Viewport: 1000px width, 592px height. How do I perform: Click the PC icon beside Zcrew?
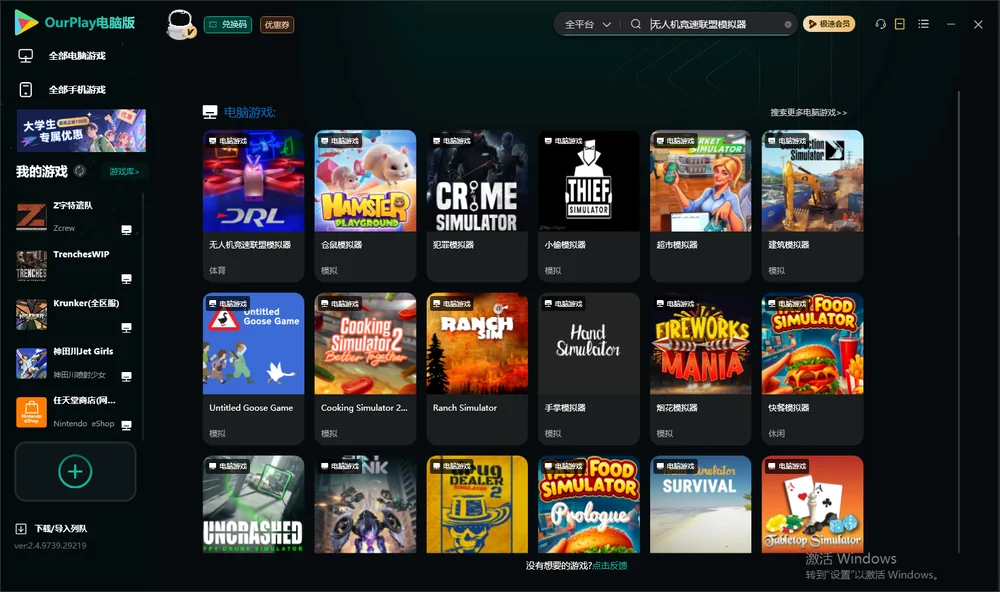(x=126, y=230)
